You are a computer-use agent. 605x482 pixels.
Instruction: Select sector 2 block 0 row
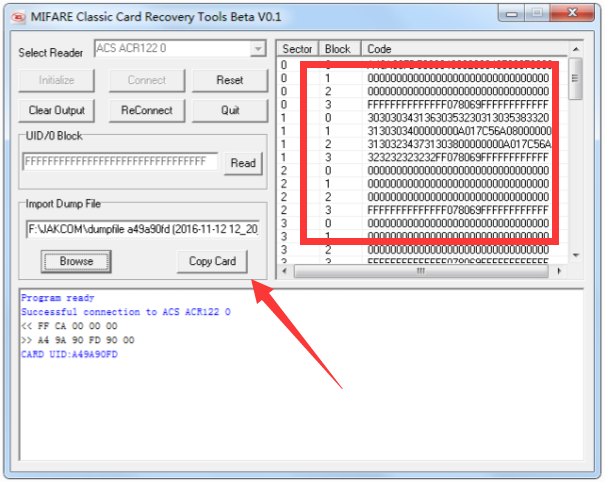[422, 171]
